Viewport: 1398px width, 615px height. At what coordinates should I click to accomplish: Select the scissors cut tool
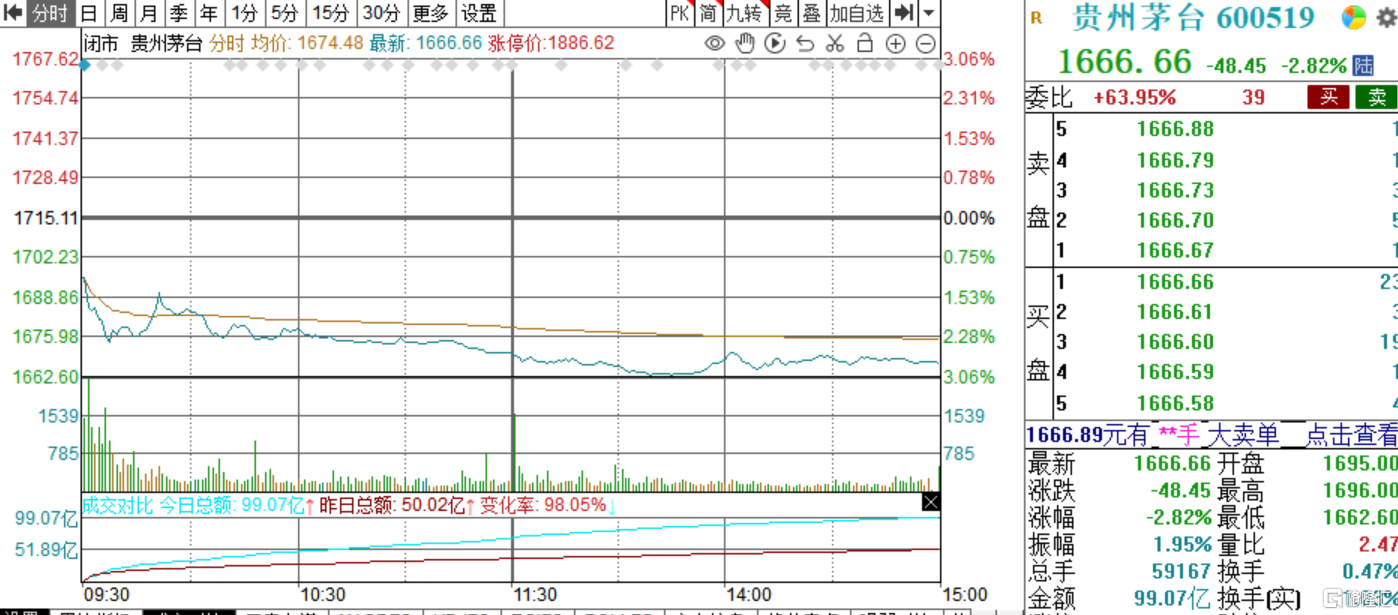pos(836,43)
